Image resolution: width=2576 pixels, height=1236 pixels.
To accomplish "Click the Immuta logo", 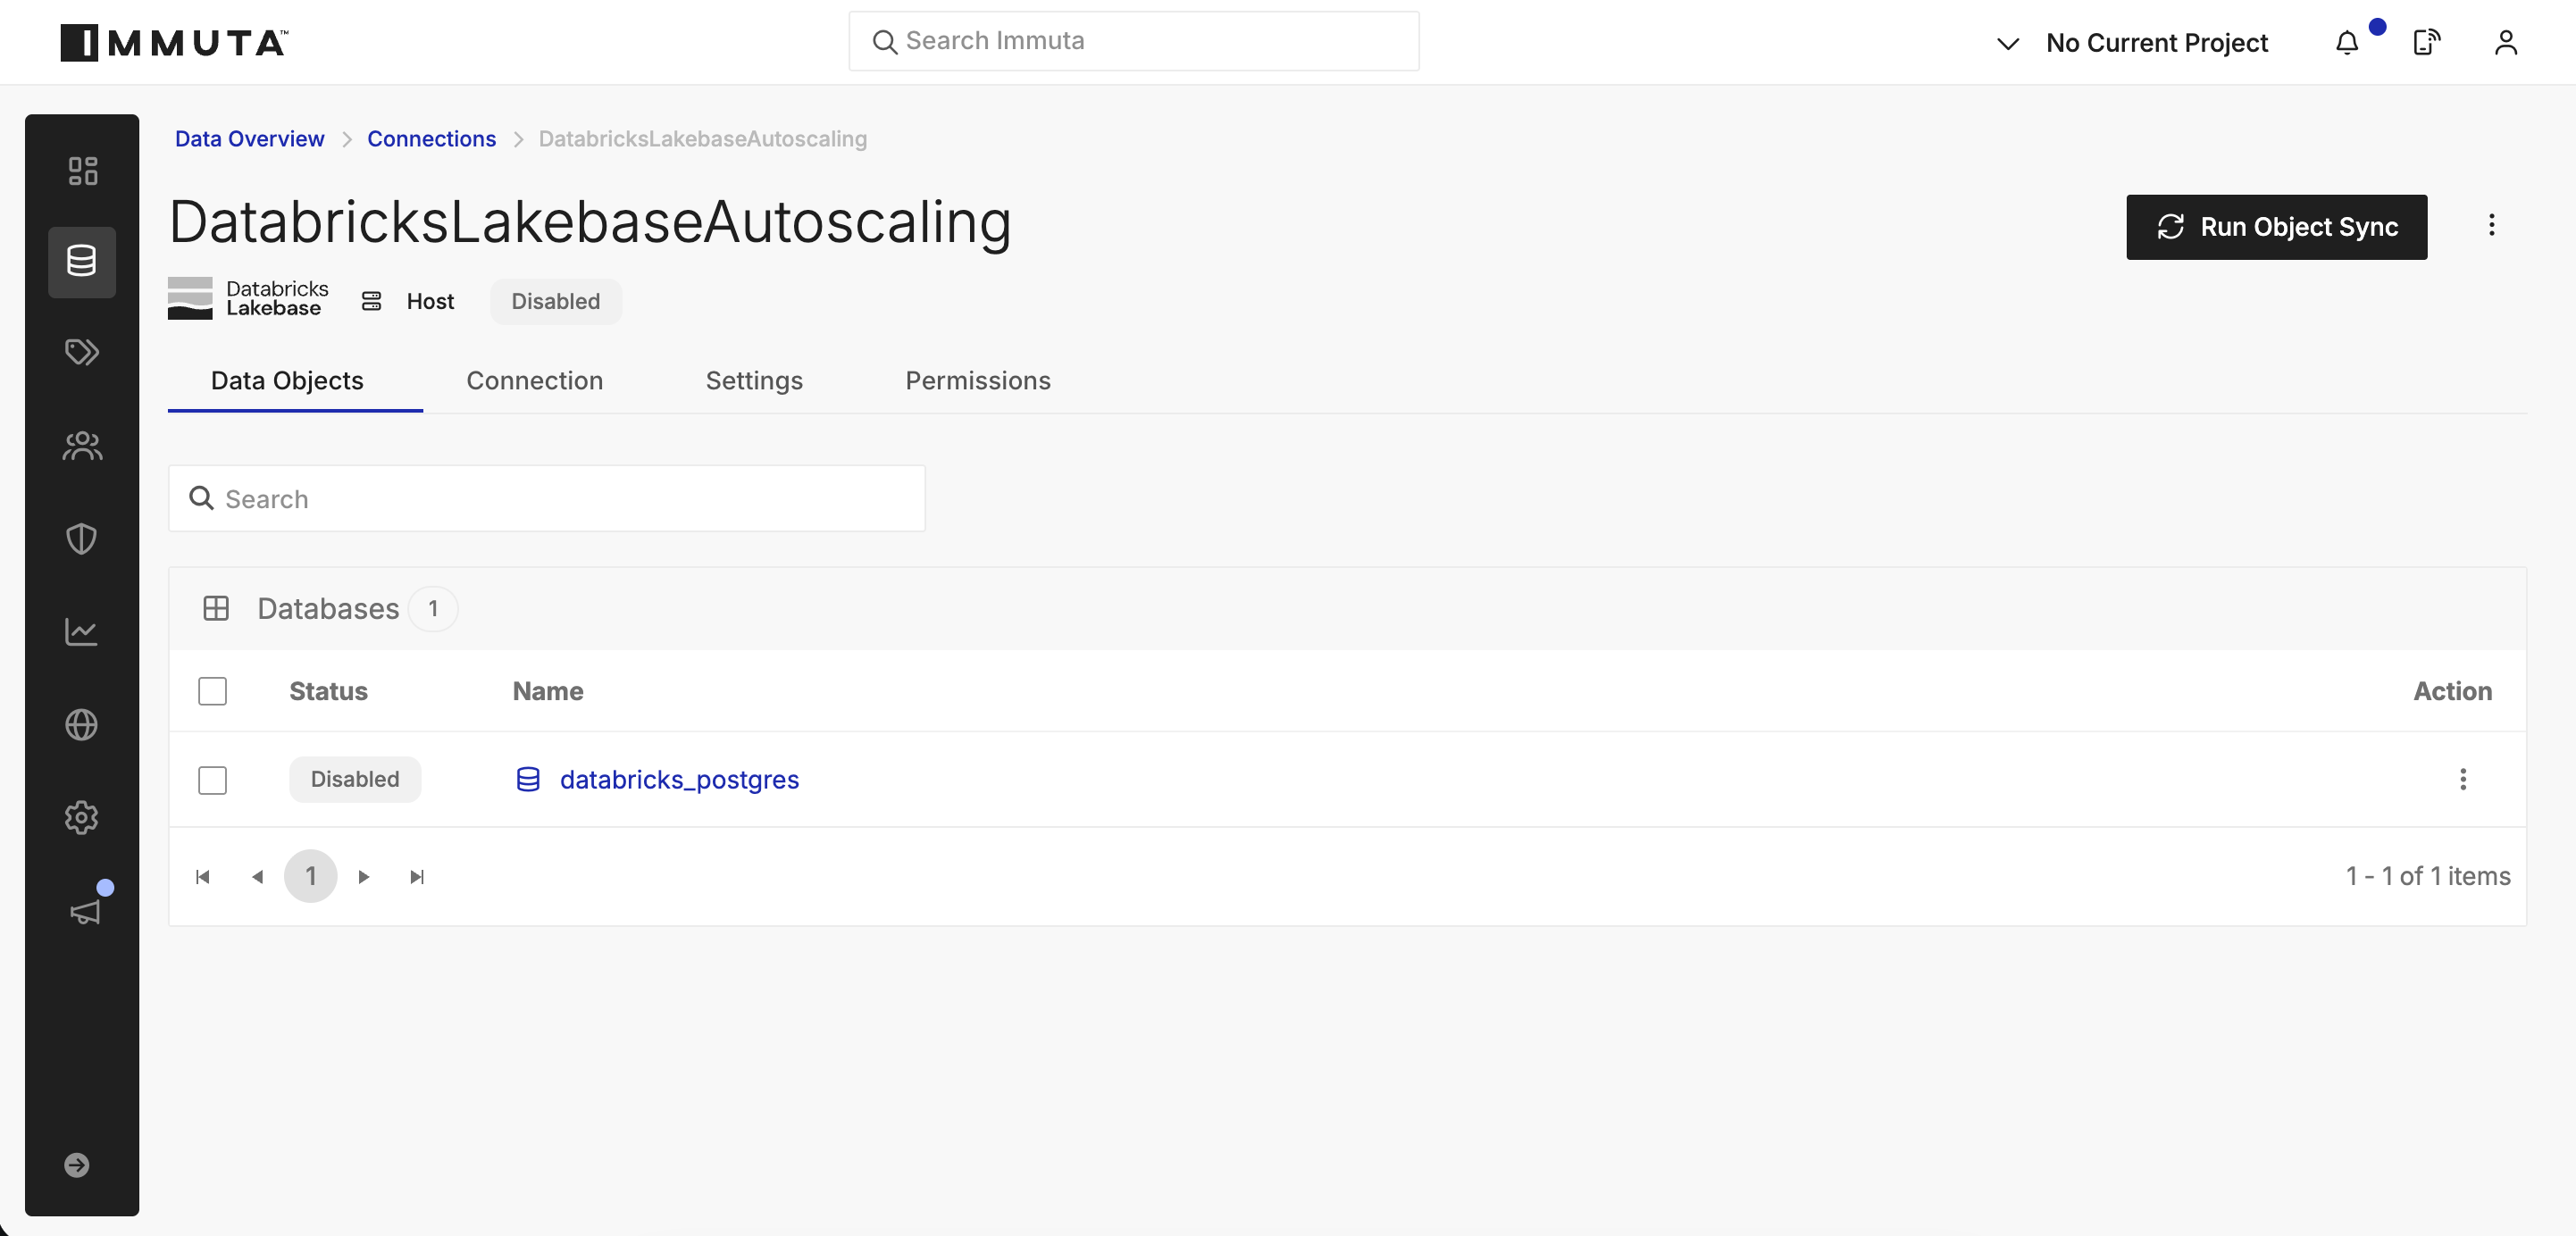I will tap(175, 43).
